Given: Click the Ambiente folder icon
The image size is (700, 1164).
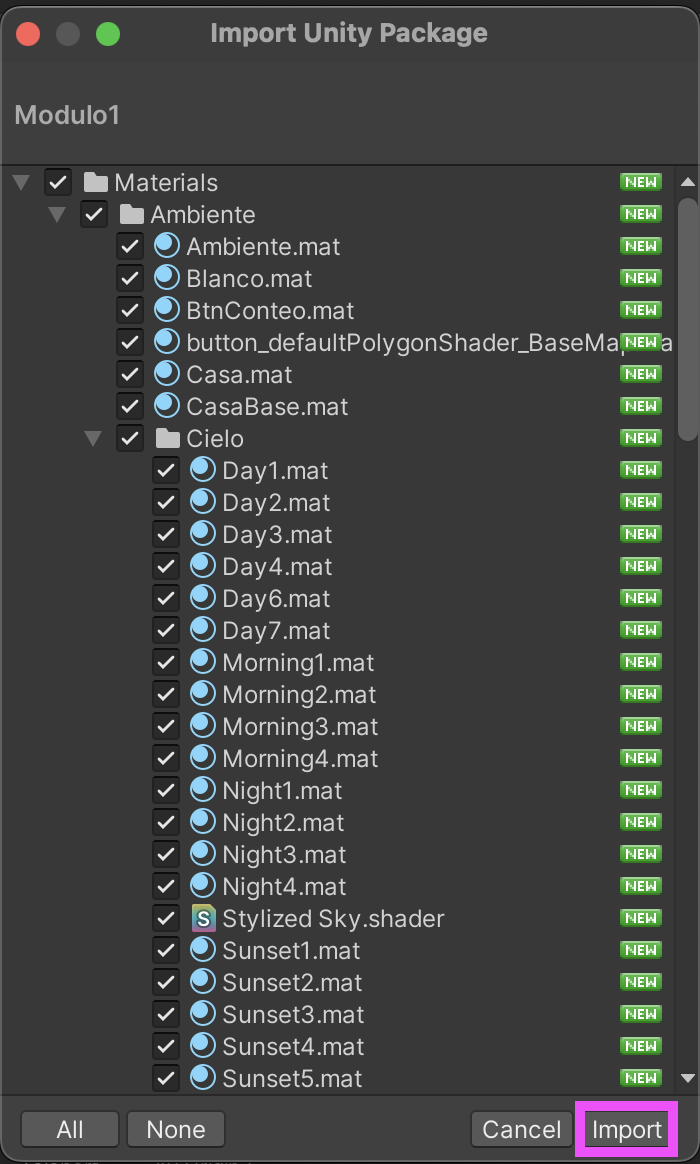Looking at the screenshot, I should pyautogui.click(x=131, y=215).
